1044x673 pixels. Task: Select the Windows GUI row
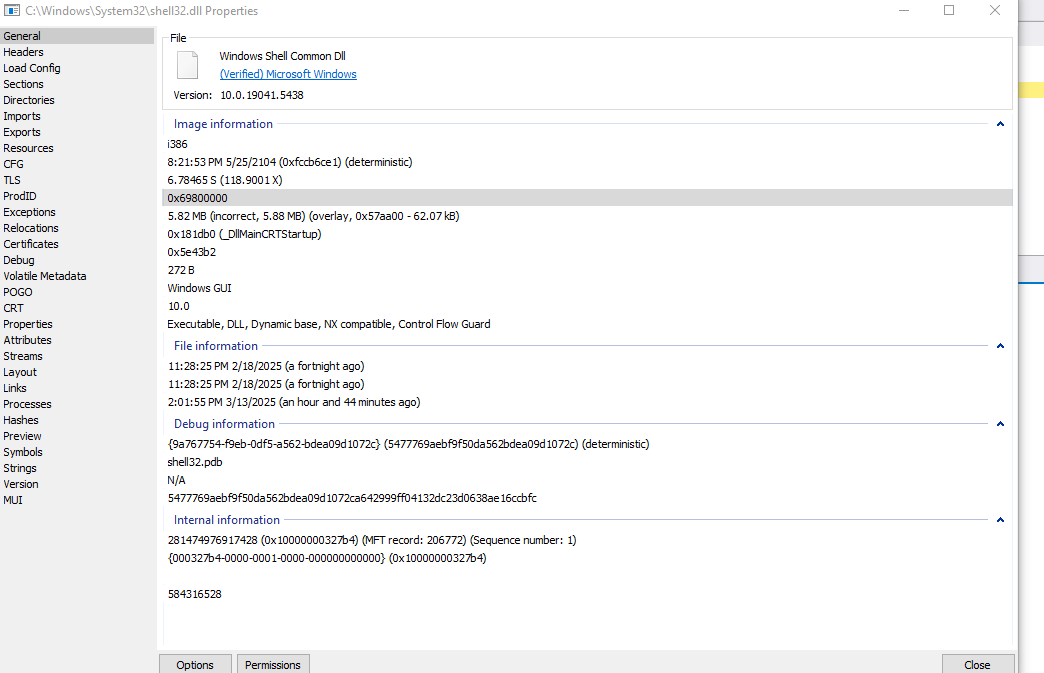587,288
